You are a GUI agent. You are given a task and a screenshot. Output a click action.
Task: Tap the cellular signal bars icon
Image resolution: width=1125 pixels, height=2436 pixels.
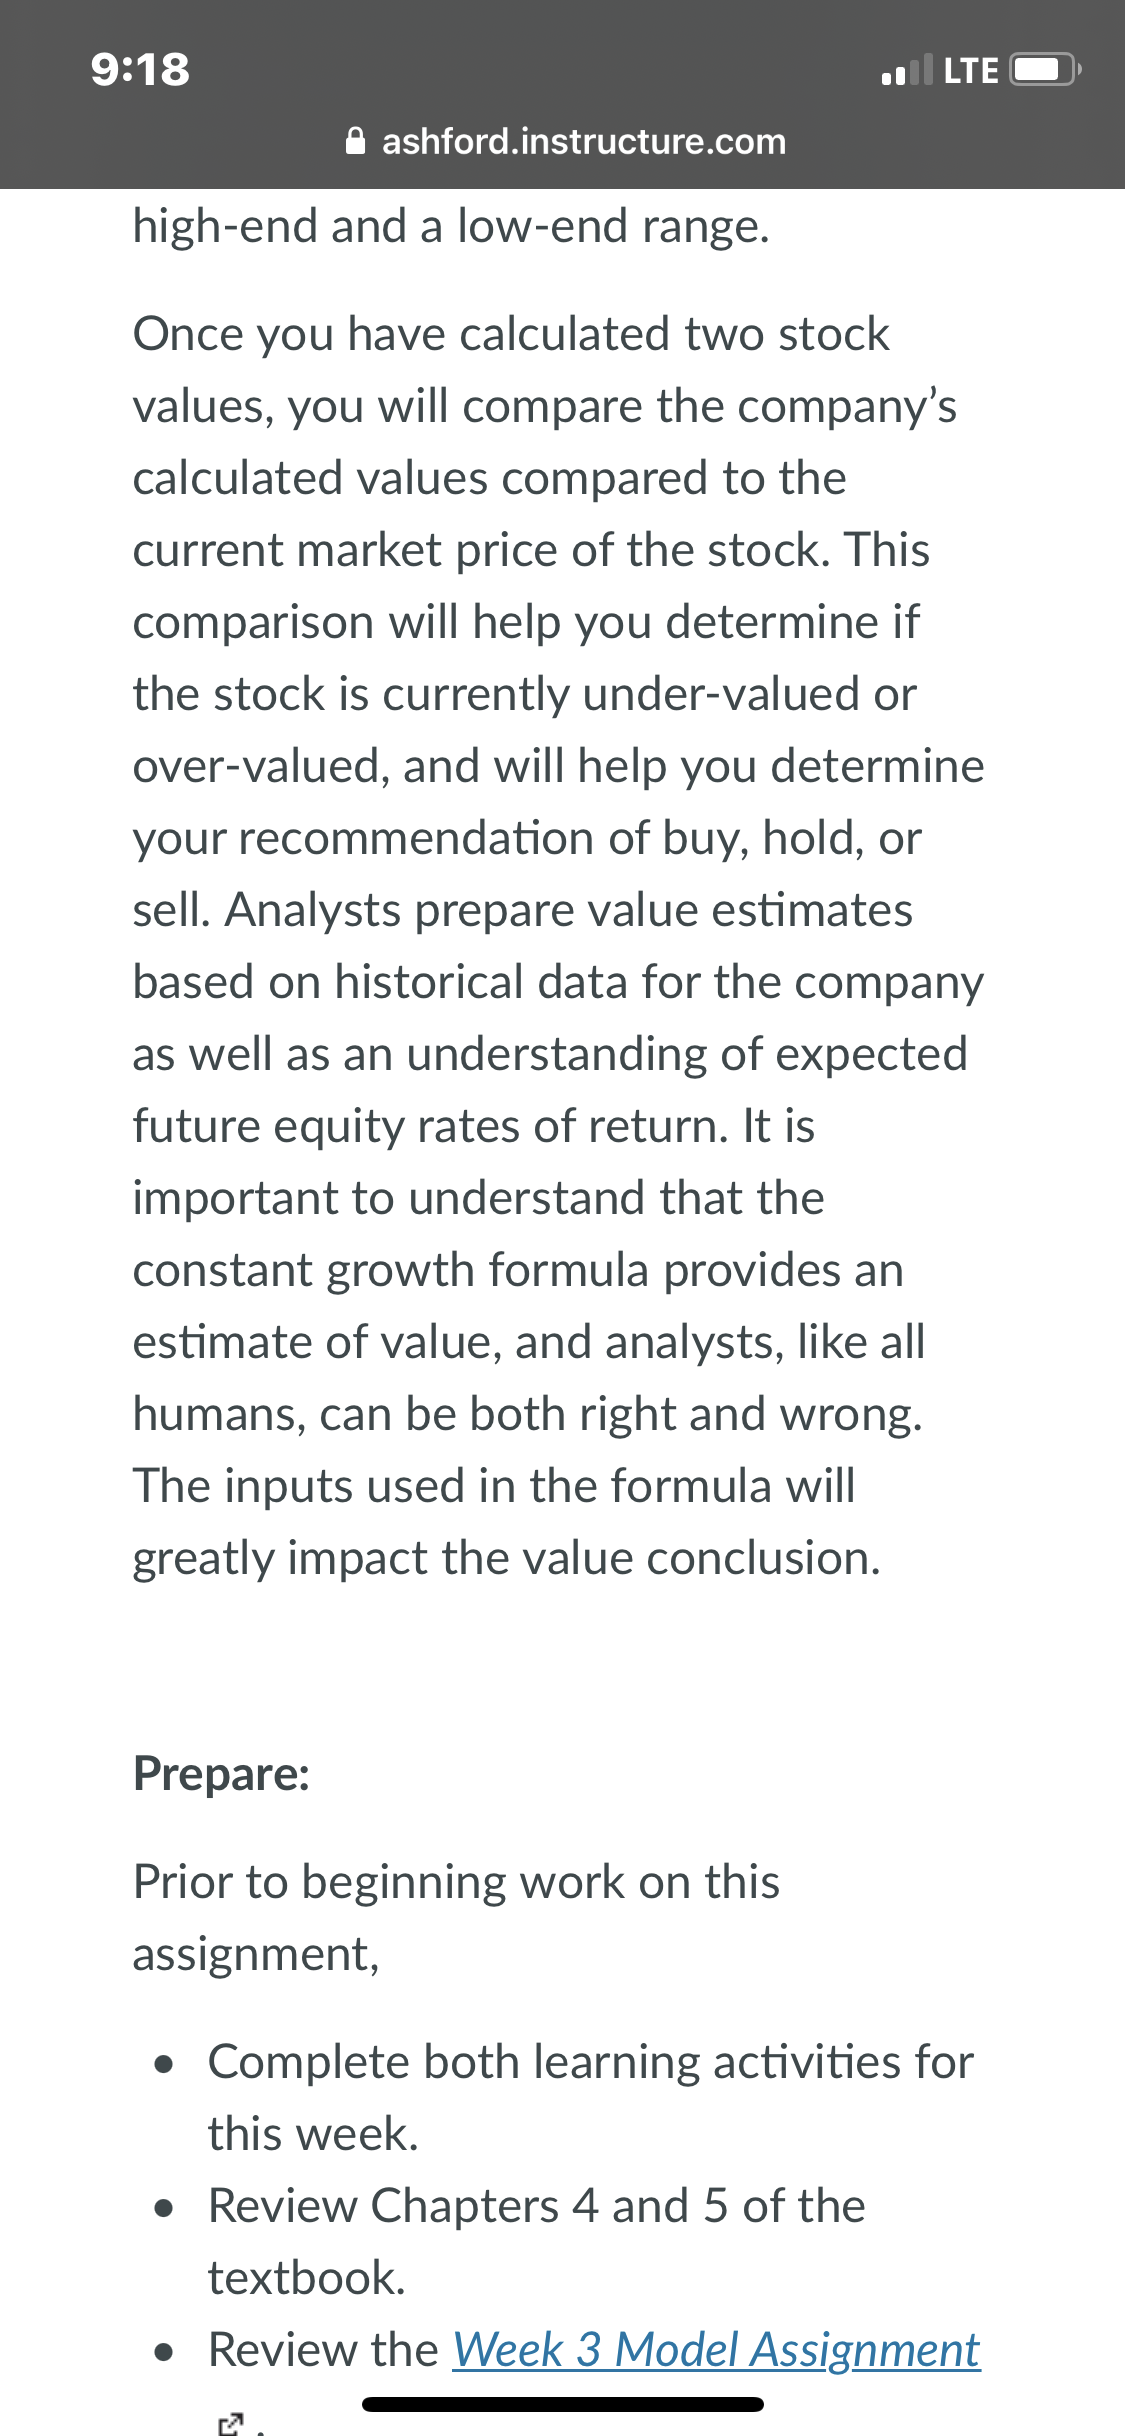(906, 70)
